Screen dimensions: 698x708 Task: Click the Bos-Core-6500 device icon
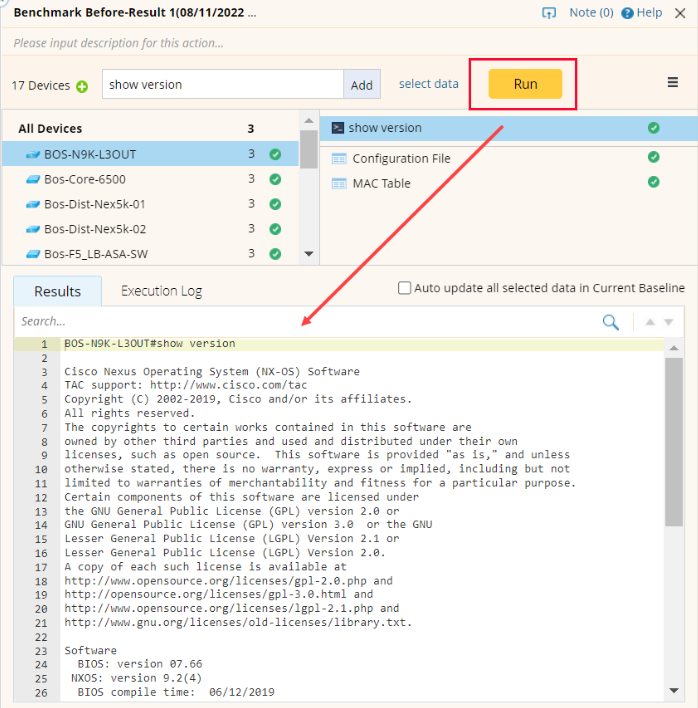[33, 179]
